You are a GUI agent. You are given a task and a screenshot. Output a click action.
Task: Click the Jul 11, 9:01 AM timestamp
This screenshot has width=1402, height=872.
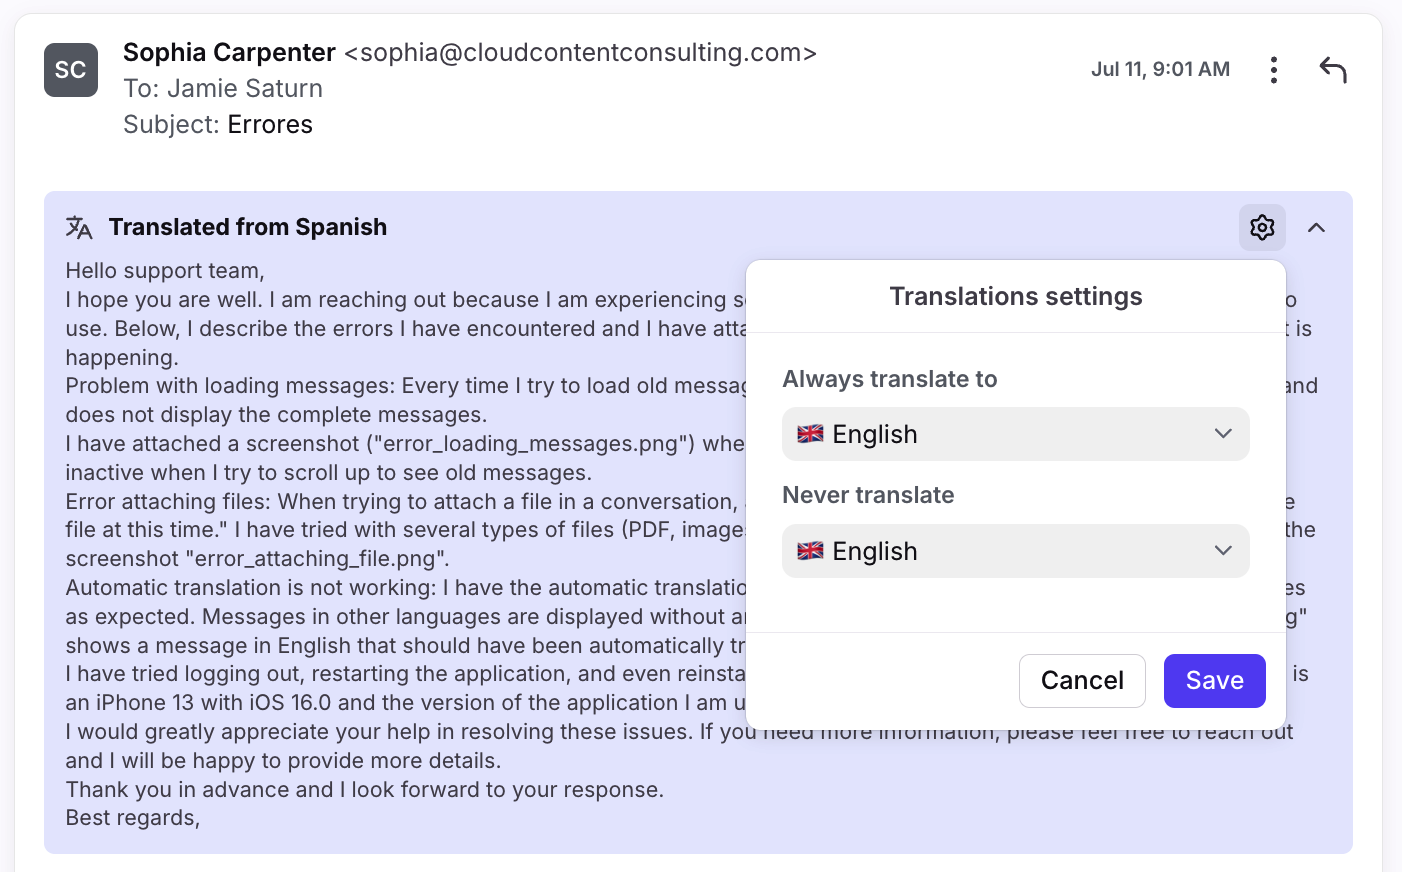click(1160, 69)
